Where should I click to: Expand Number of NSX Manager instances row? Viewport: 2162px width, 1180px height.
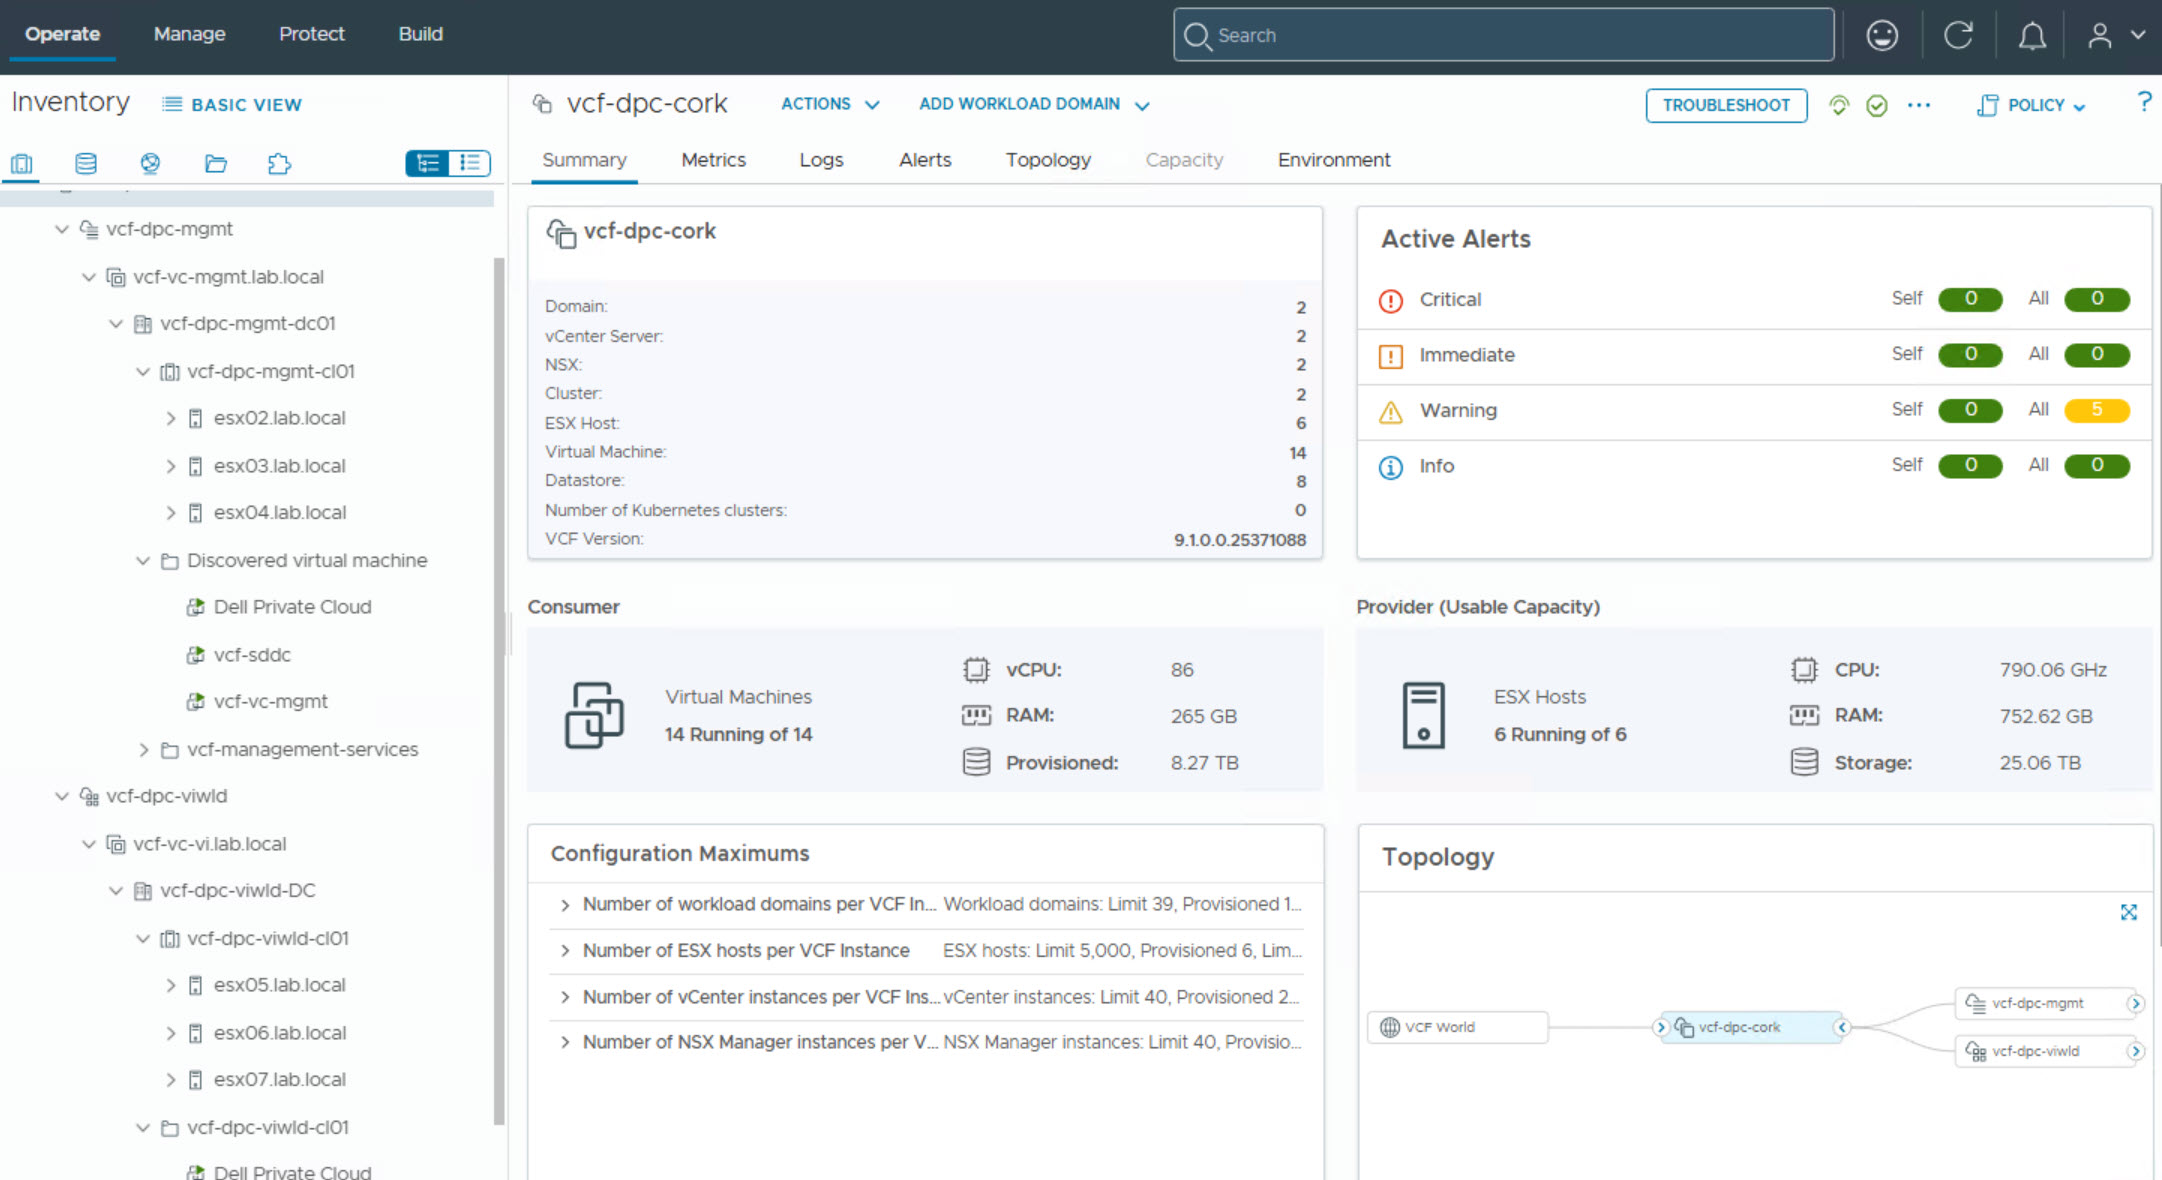(565, 1043)
